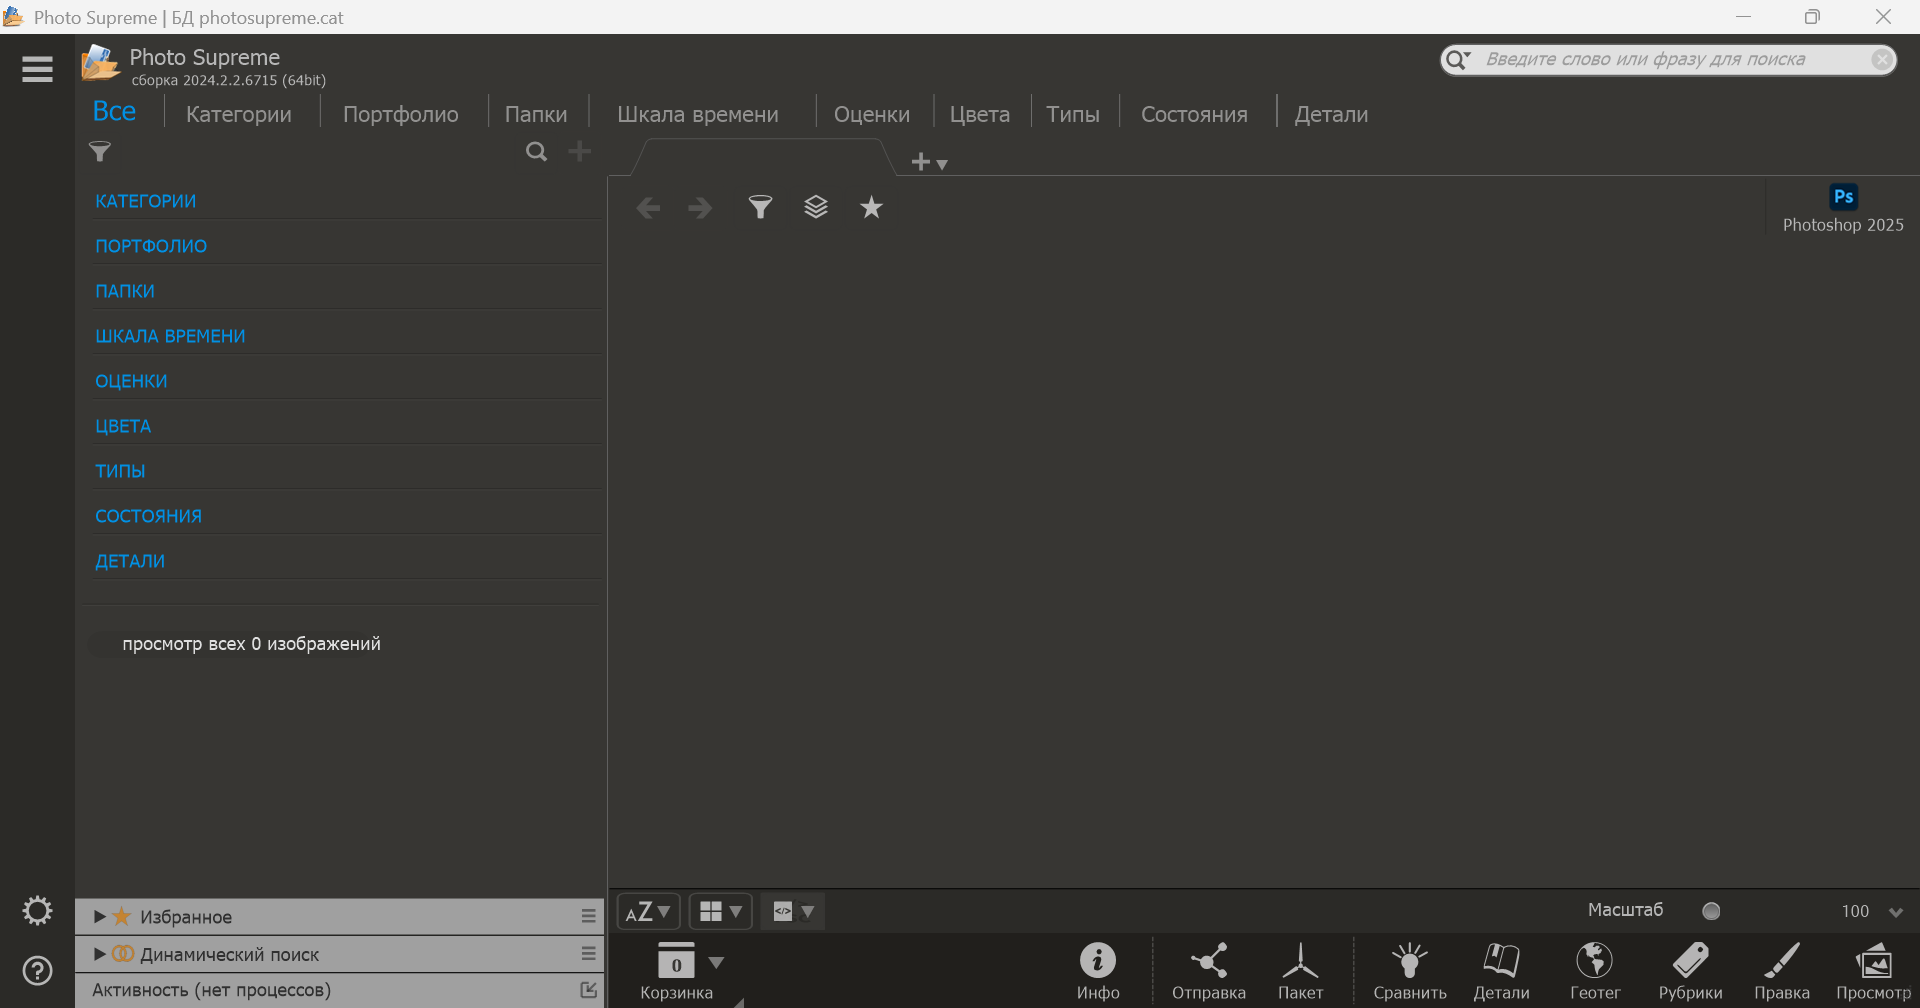Open the СОСТОЯНИЯ link in list

[148, 516]
